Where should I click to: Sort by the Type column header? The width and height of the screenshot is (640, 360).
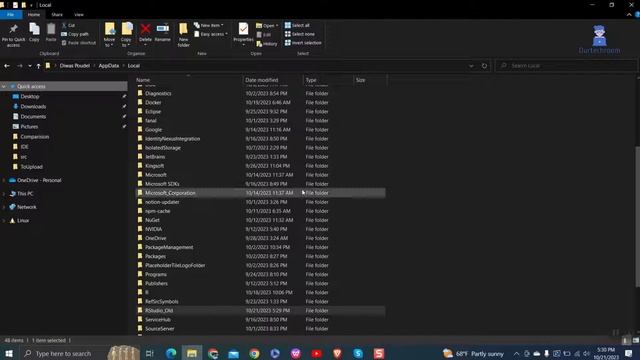(328, 80)
